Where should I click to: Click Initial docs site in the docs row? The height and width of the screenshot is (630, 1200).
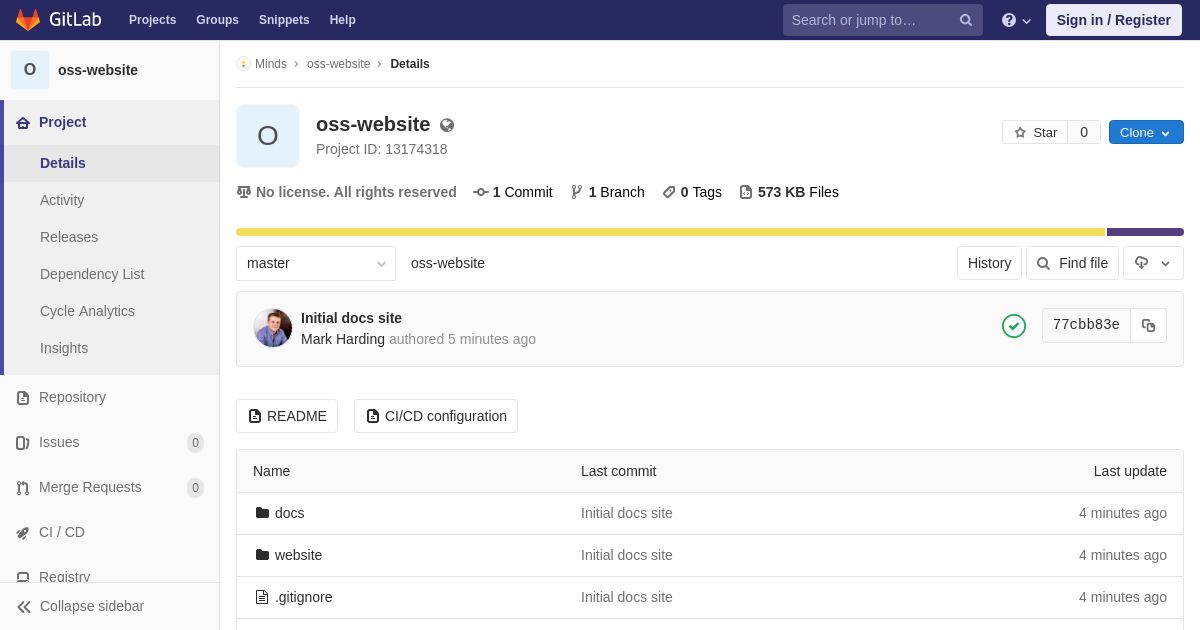coord(627,513)
